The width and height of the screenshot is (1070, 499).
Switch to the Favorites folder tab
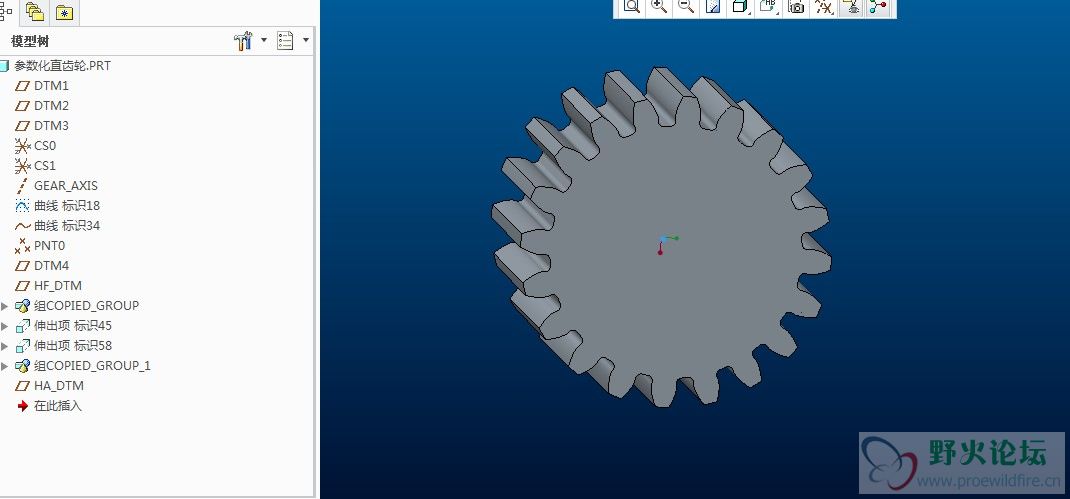pos(65,12)
